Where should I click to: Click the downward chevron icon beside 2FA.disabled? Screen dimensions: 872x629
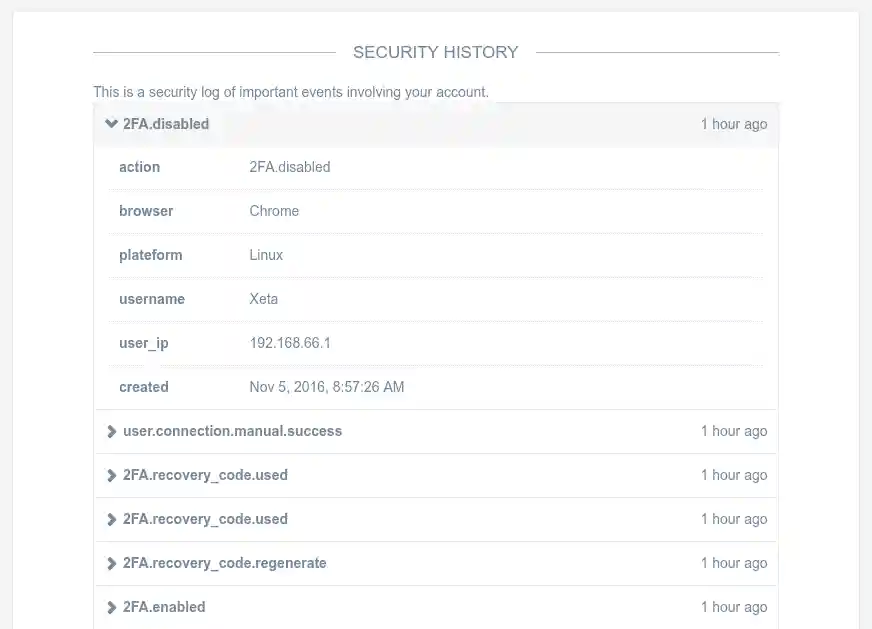pyautogui.click(x=111, y=124)
